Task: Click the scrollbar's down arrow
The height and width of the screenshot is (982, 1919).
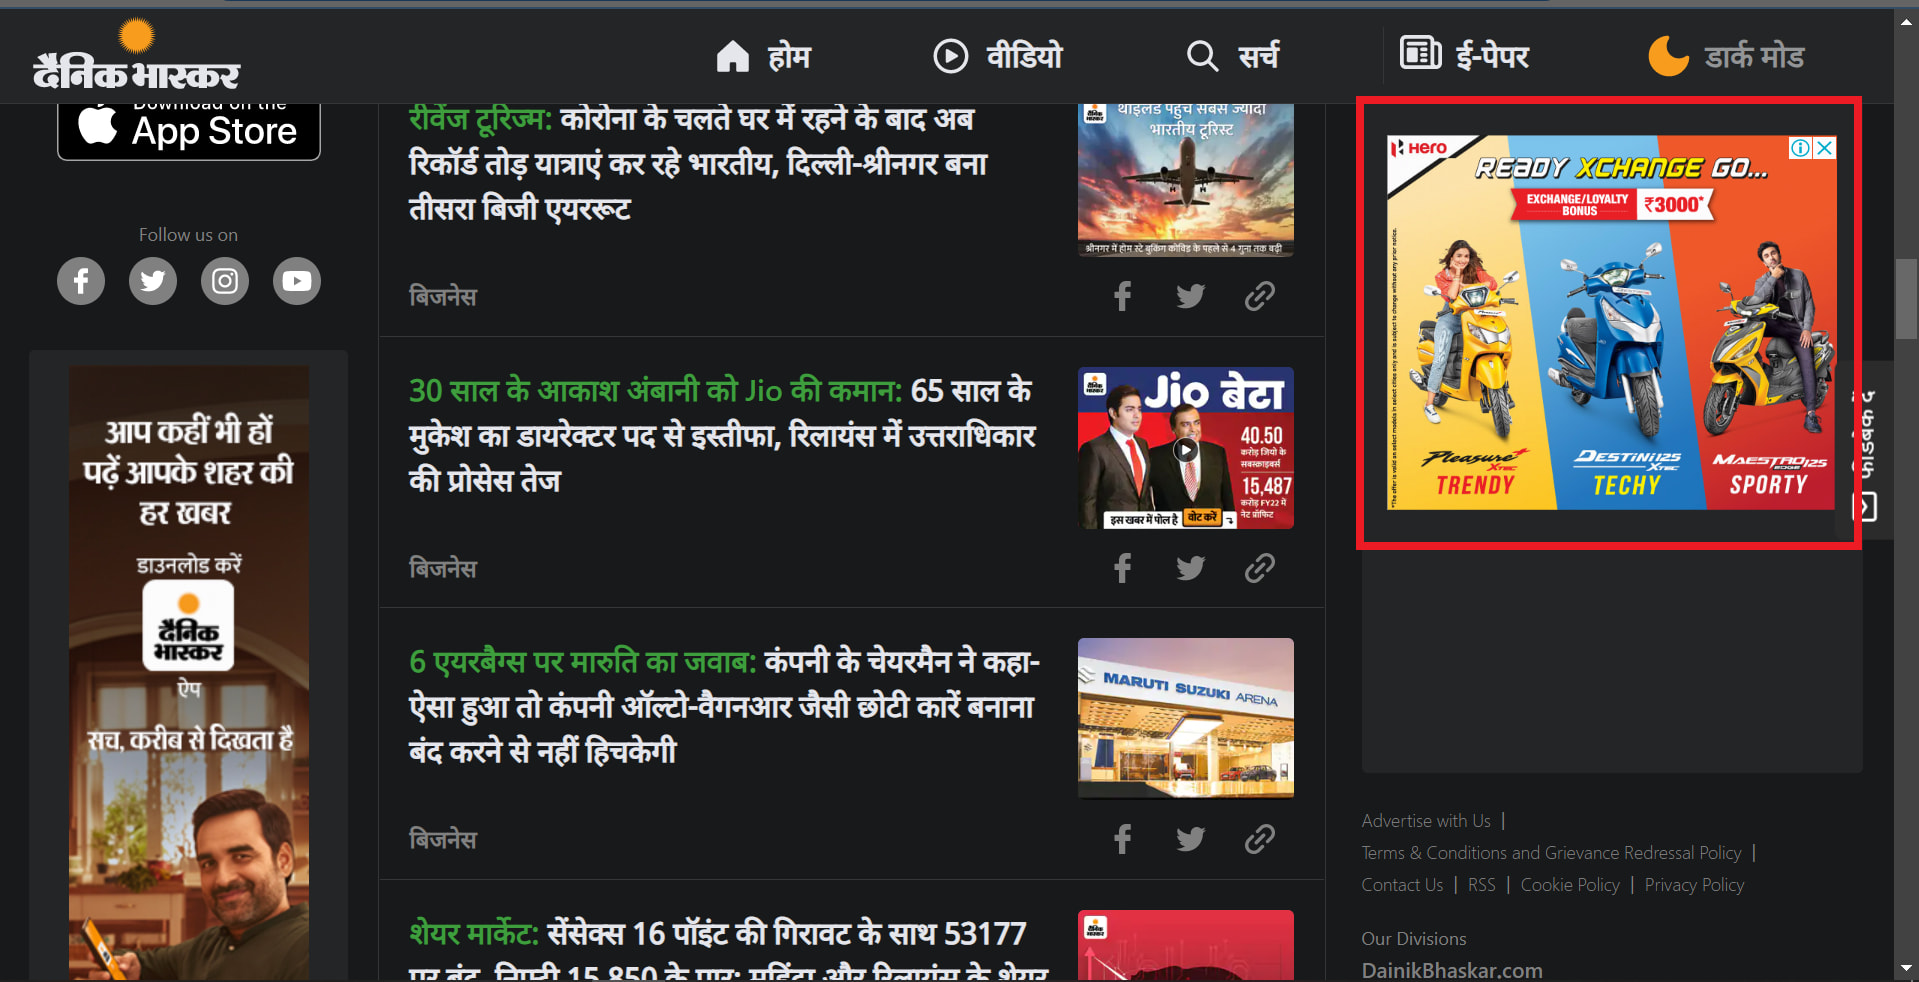Action: point(1905,968)
